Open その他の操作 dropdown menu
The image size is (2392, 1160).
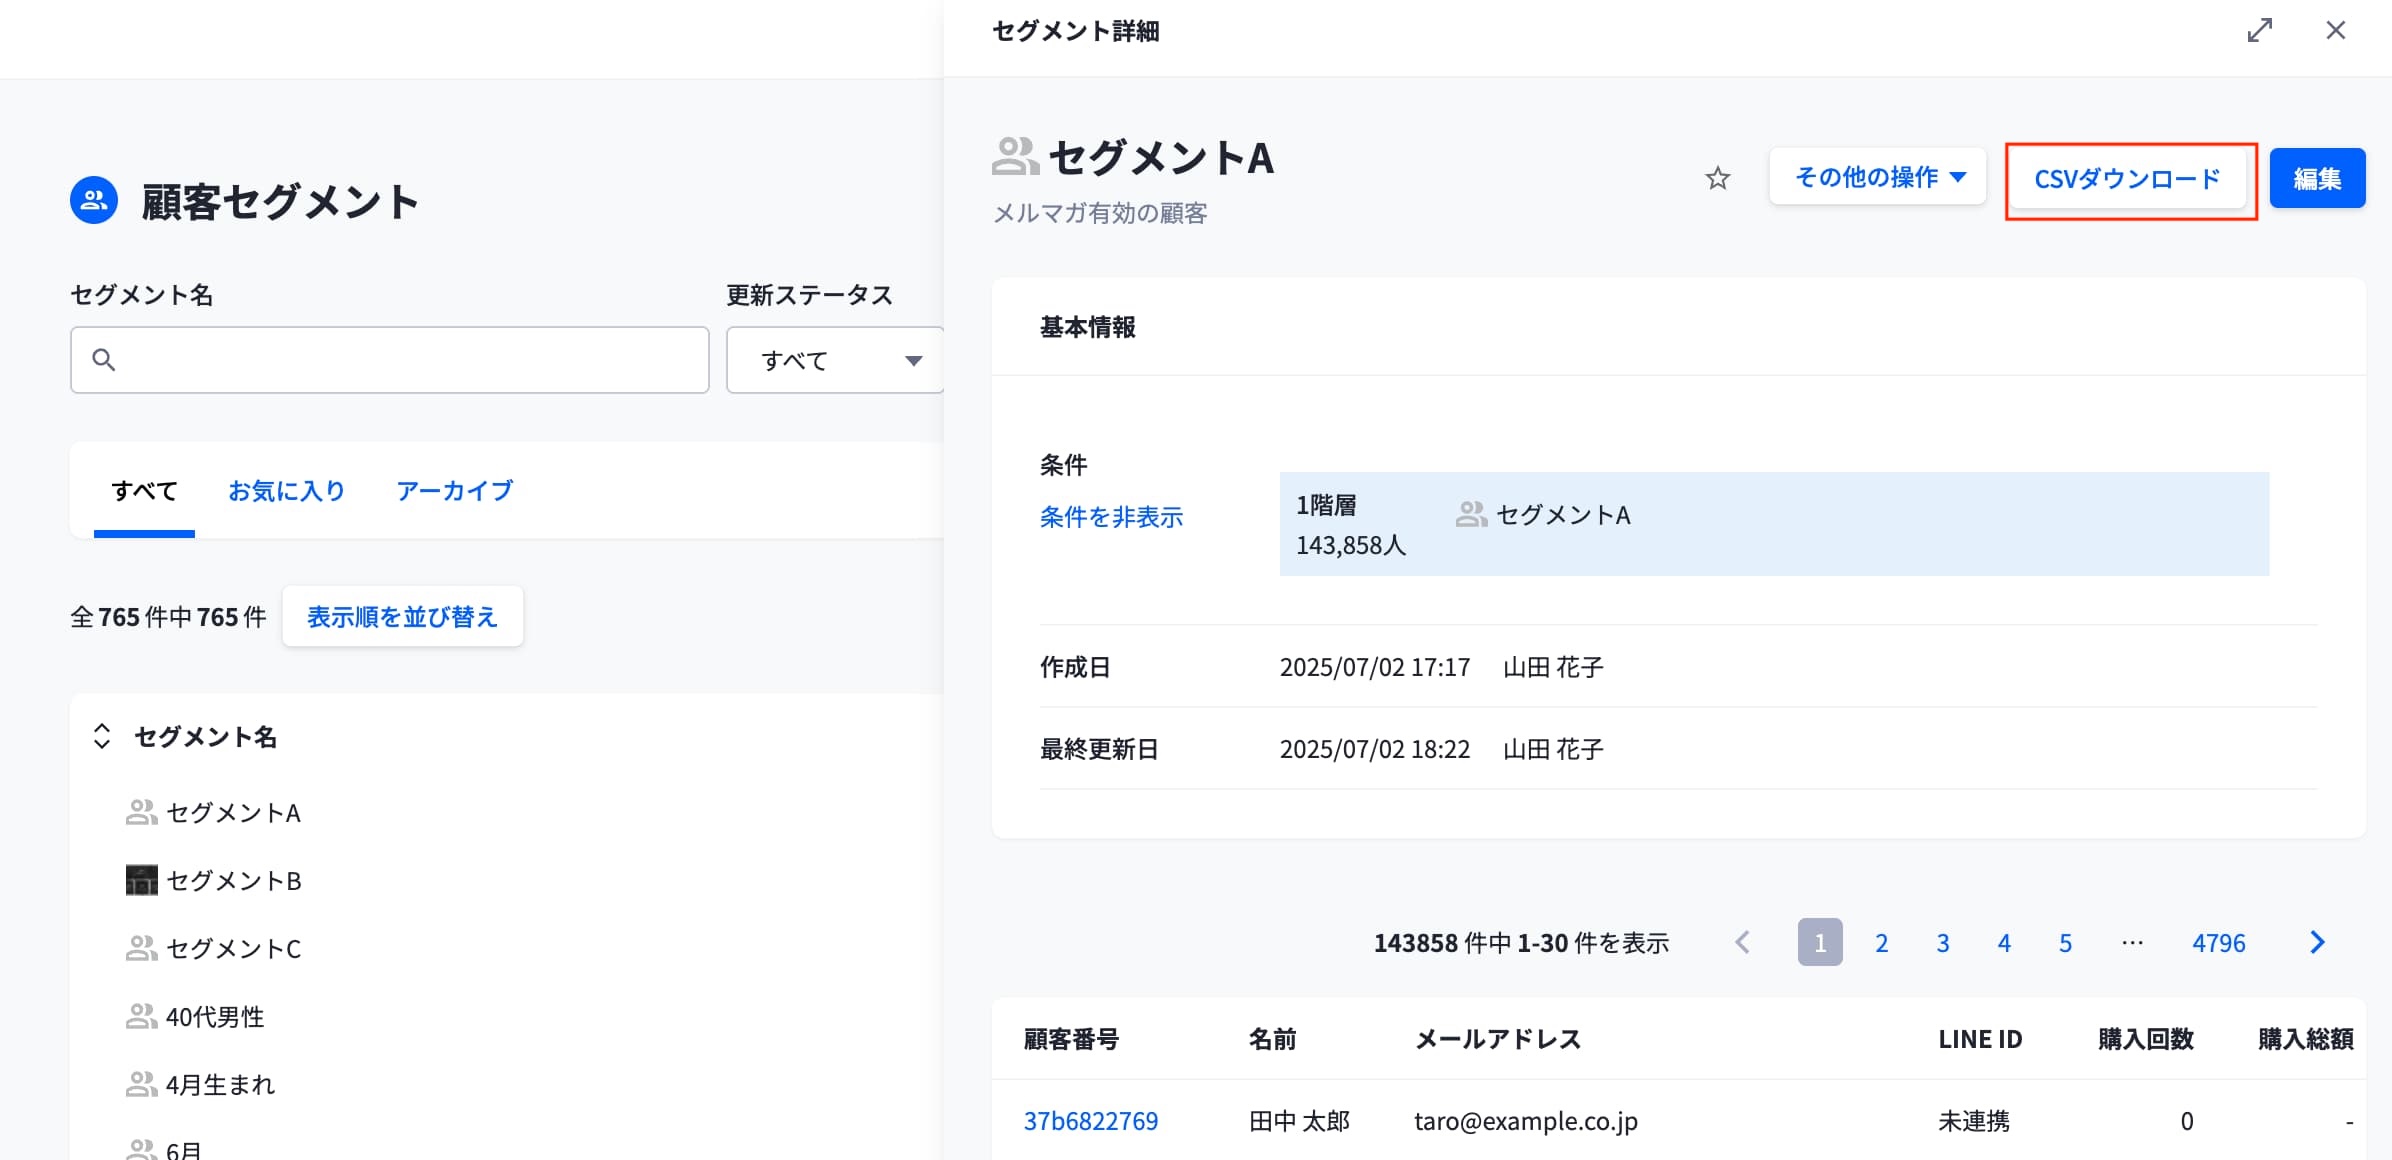point(1877,178)
